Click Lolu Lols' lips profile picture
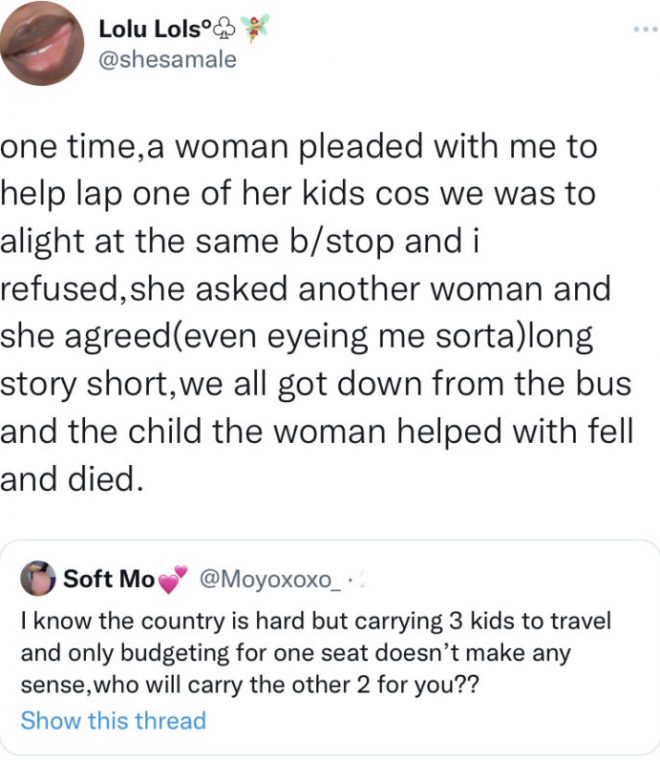This screenshot has width=660, height=760. click(x=42, y=44)
